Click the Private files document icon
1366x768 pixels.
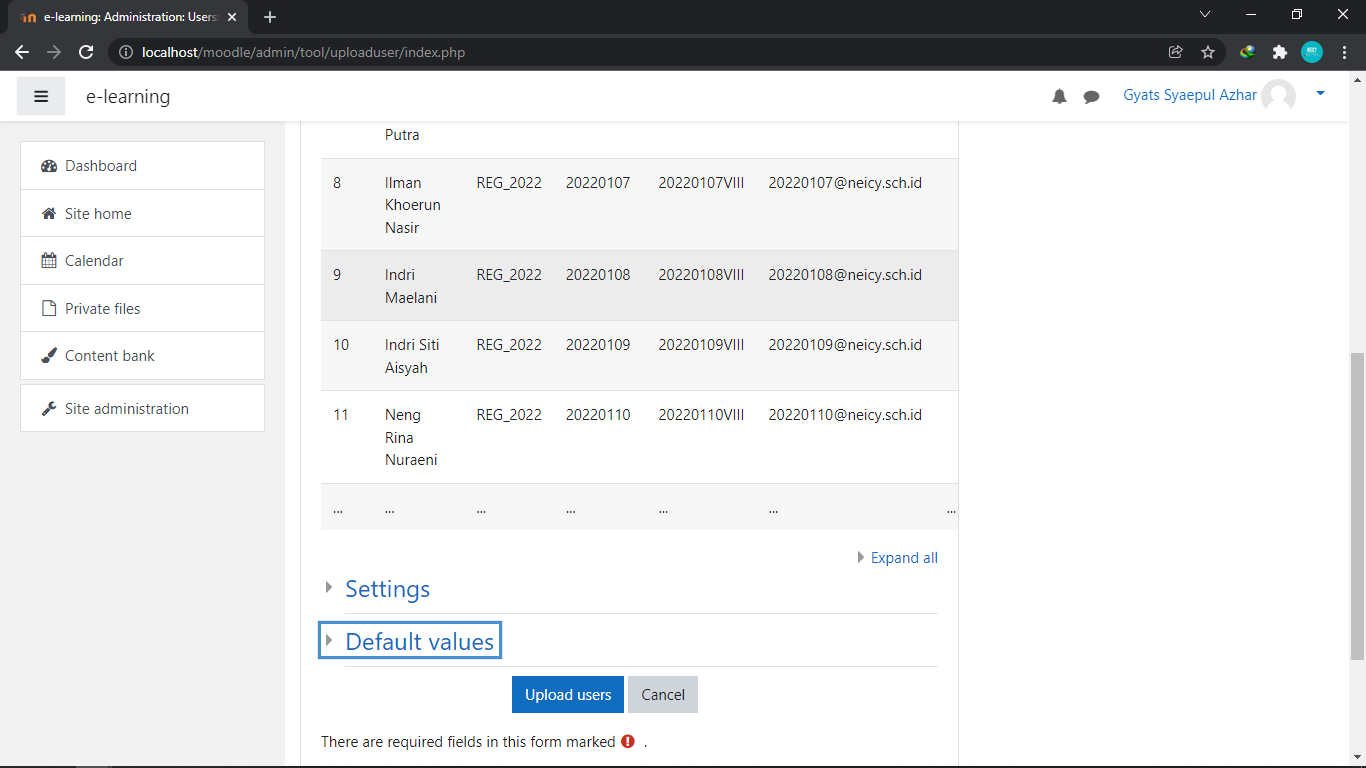pyautogui.click(x=49, y=308)
